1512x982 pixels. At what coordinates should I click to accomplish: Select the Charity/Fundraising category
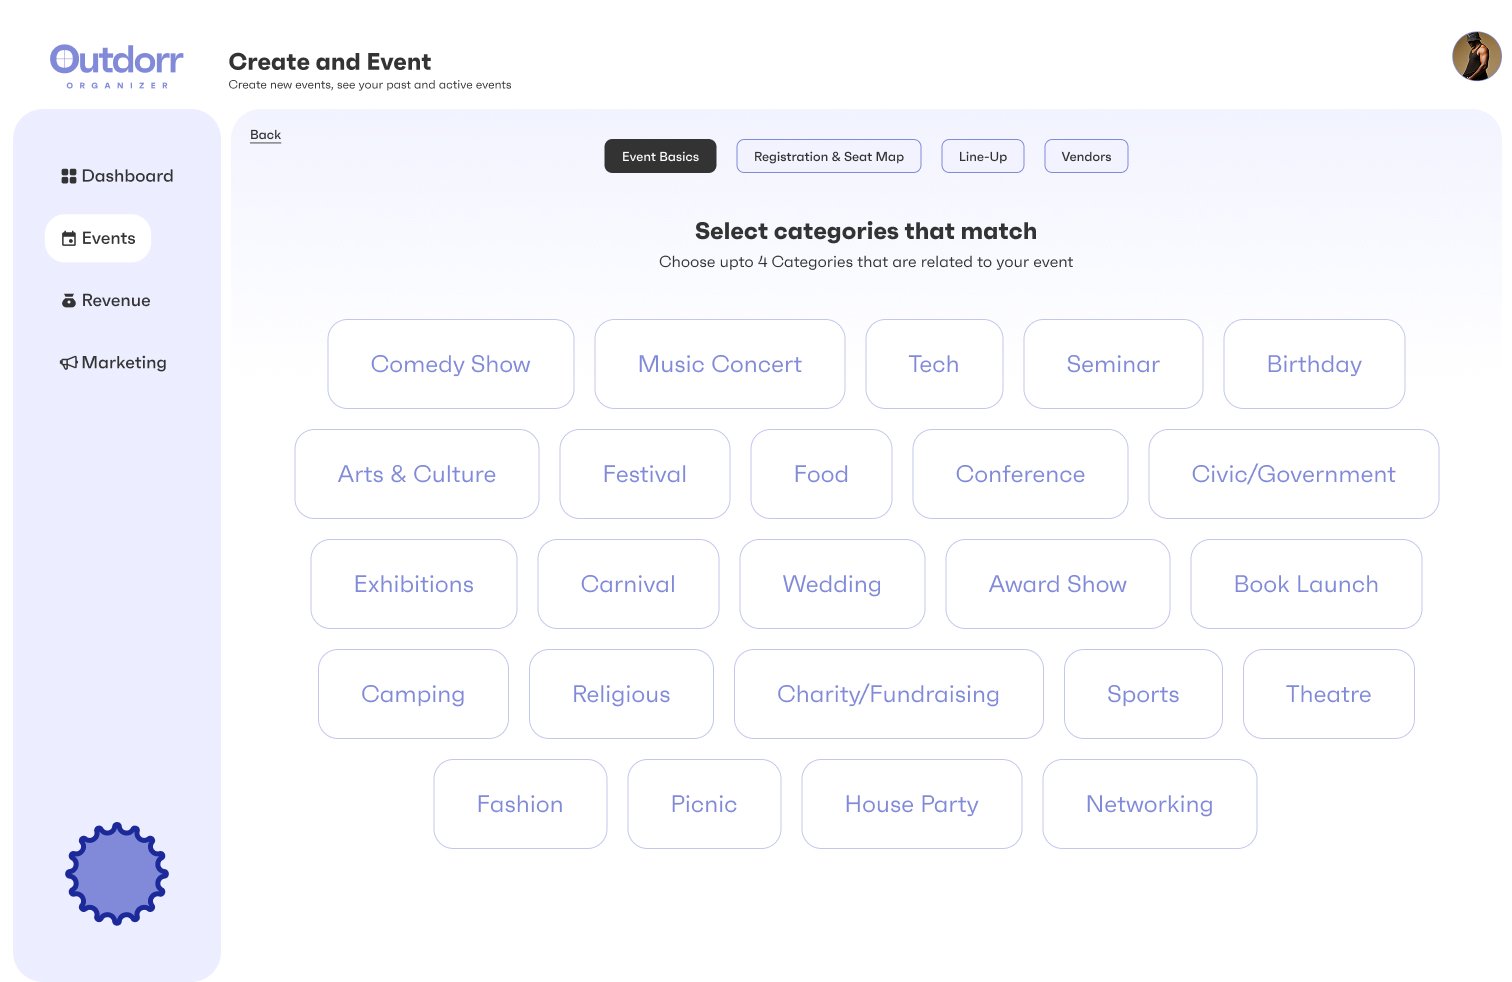click(888, 694)
